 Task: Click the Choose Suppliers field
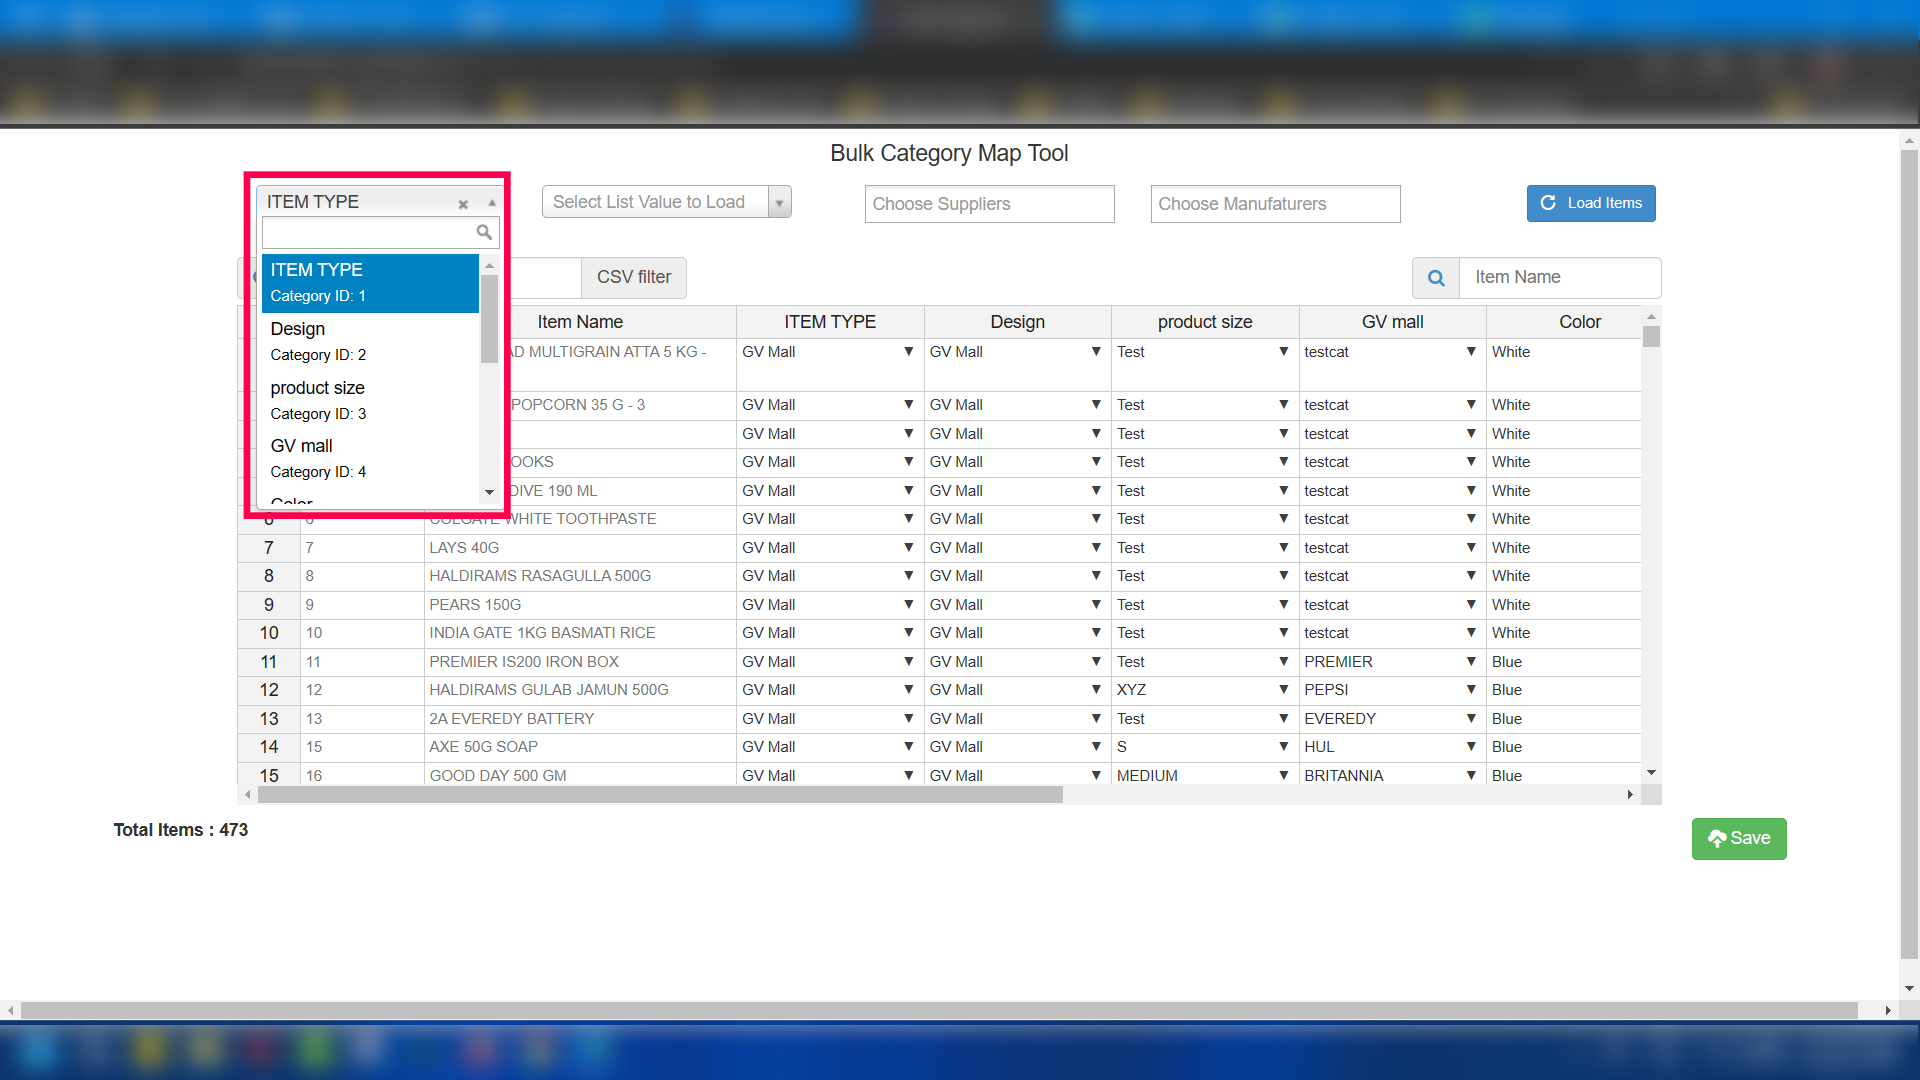tap(988, 204)
